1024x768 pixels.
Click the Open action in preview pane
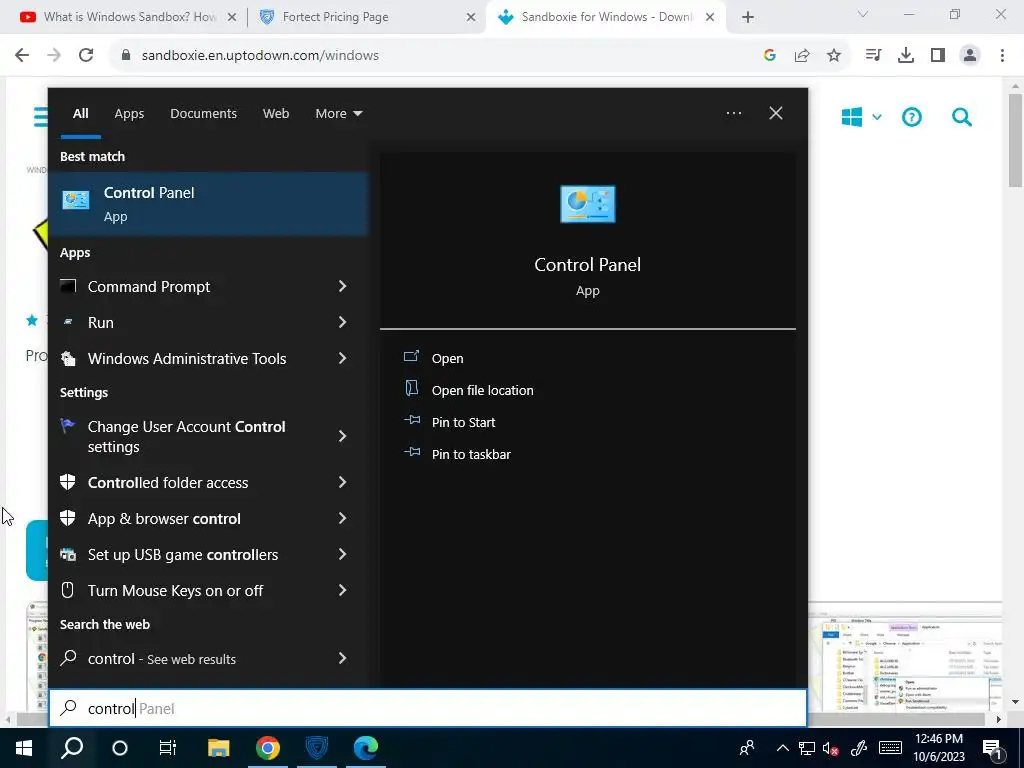[x=447, y=358]
